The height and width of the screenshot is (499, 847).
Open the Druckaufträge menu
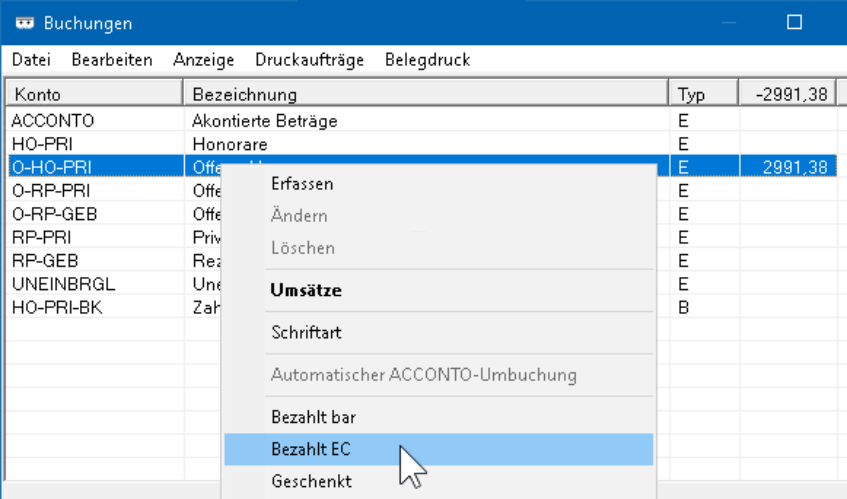[x=310, y=59]
